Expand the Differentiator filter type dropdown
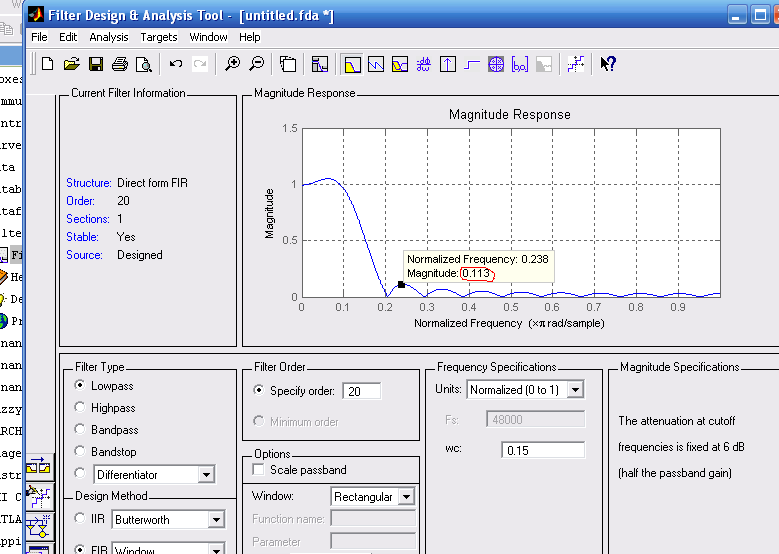This screenshot has width=779, height=554. click(206, 475)
